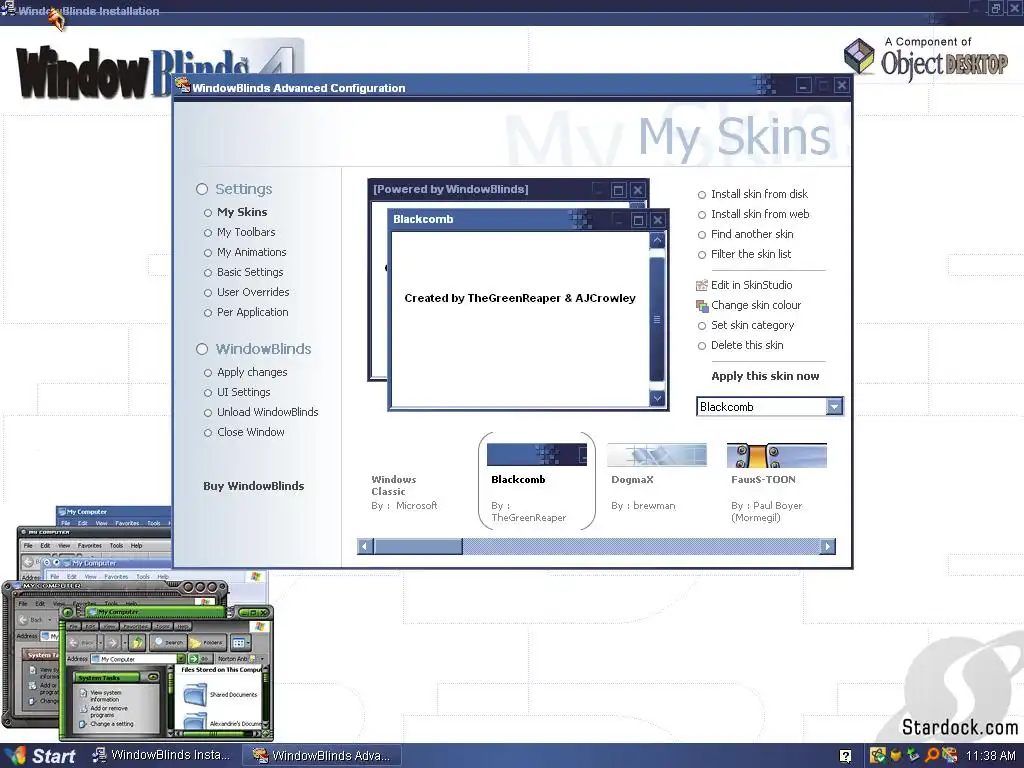Open UI Settings under WindowBlinds
This screenshot has width=1024, height=768.
coord(237,392)
